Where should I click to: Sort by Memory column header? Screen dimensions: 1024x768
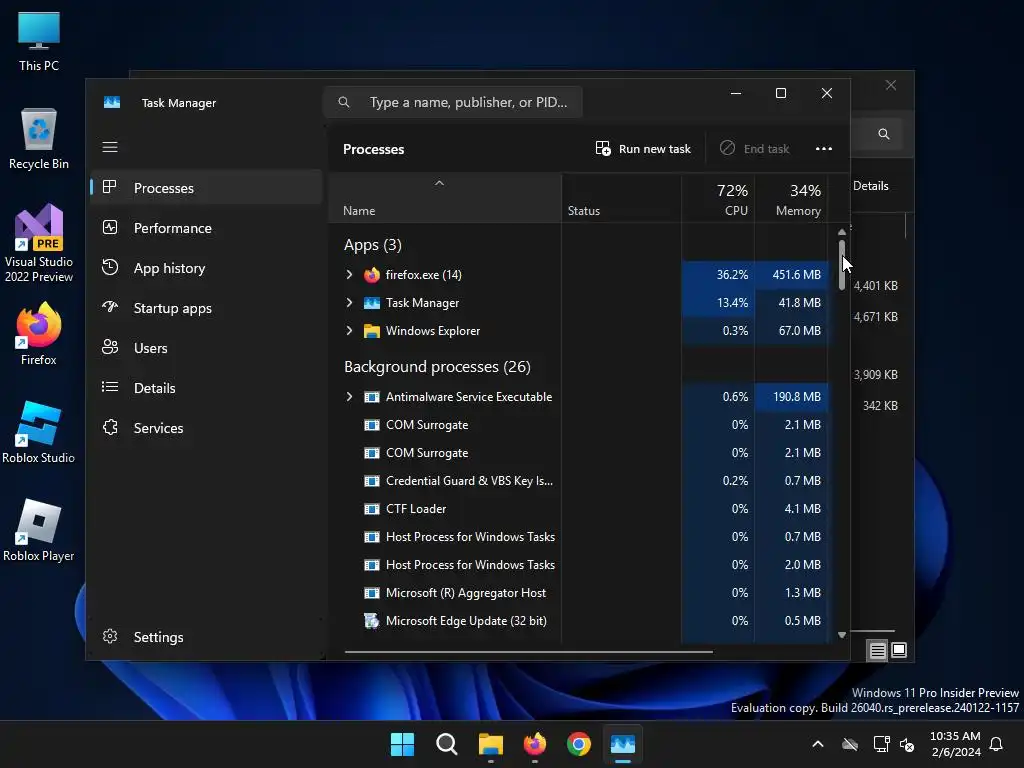click(792, 199)
